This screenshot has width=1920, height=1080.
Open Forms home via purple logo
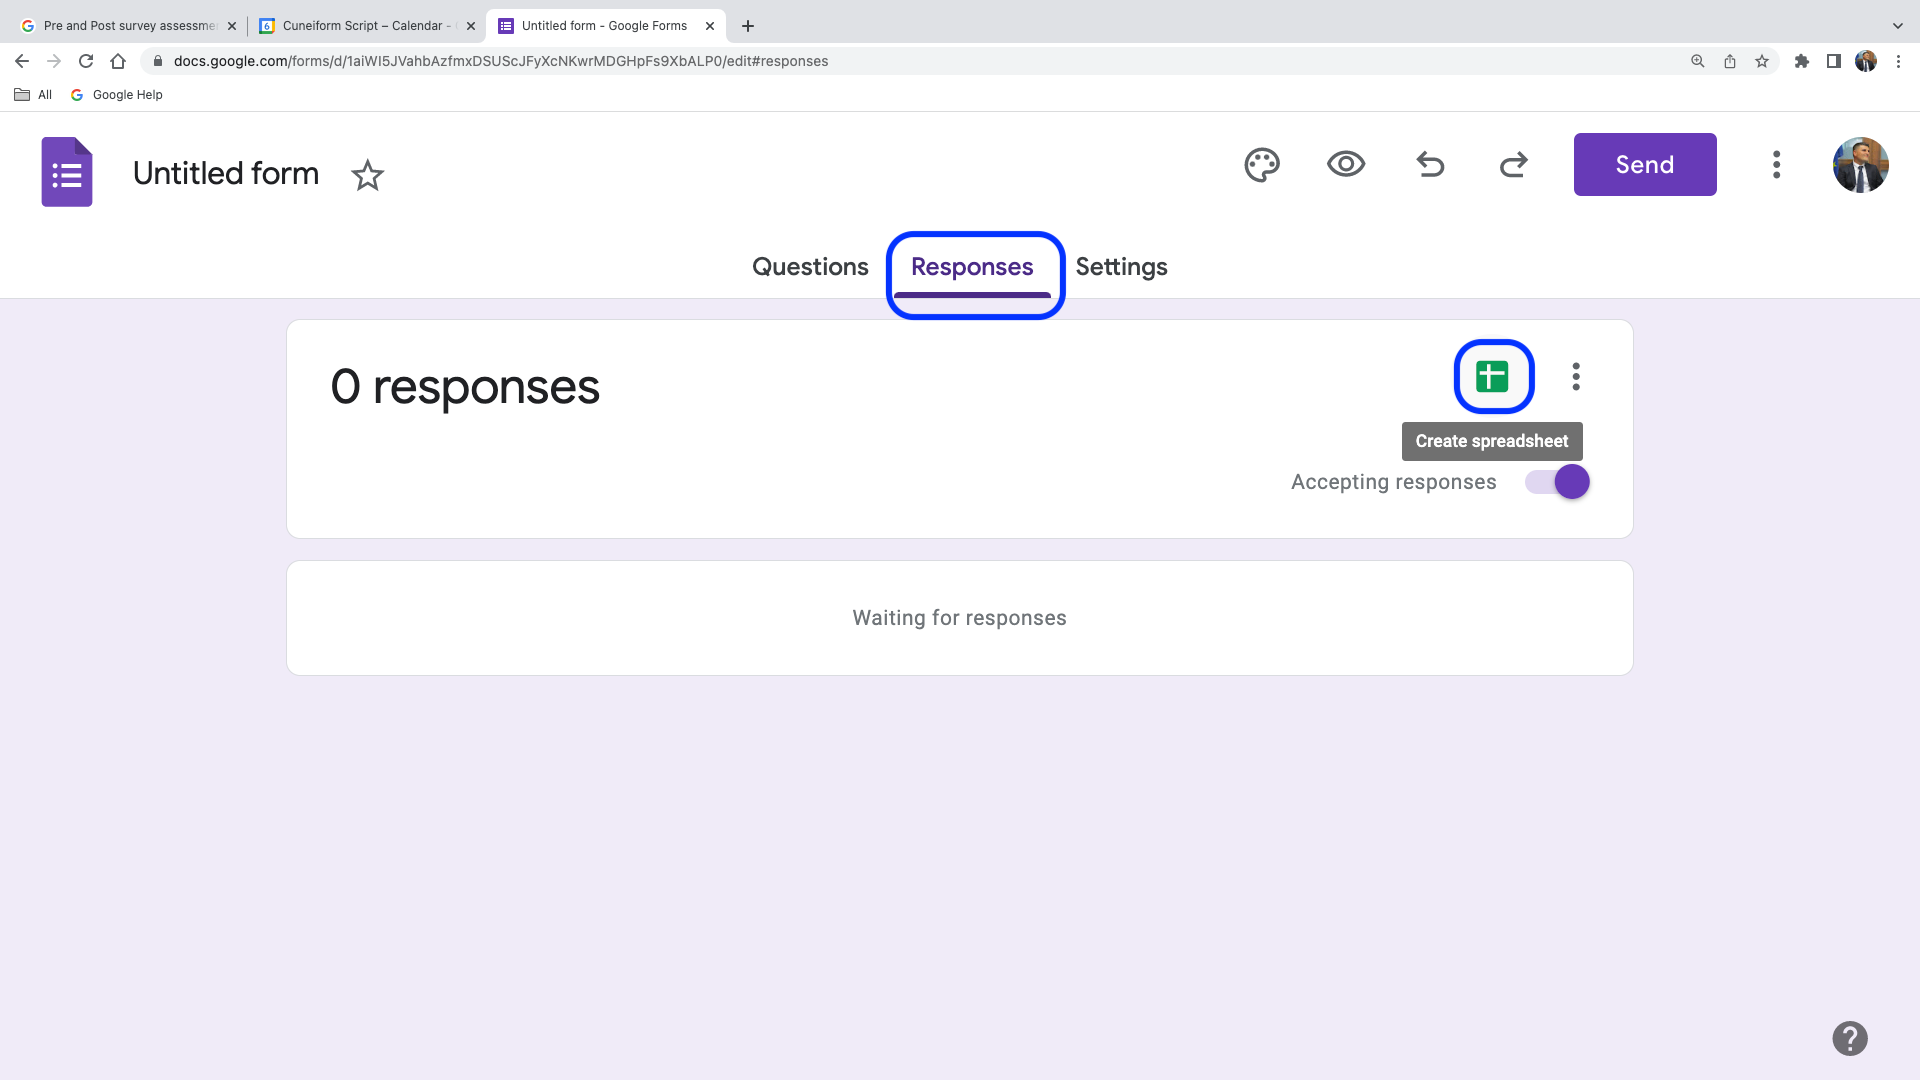point(67,172)
